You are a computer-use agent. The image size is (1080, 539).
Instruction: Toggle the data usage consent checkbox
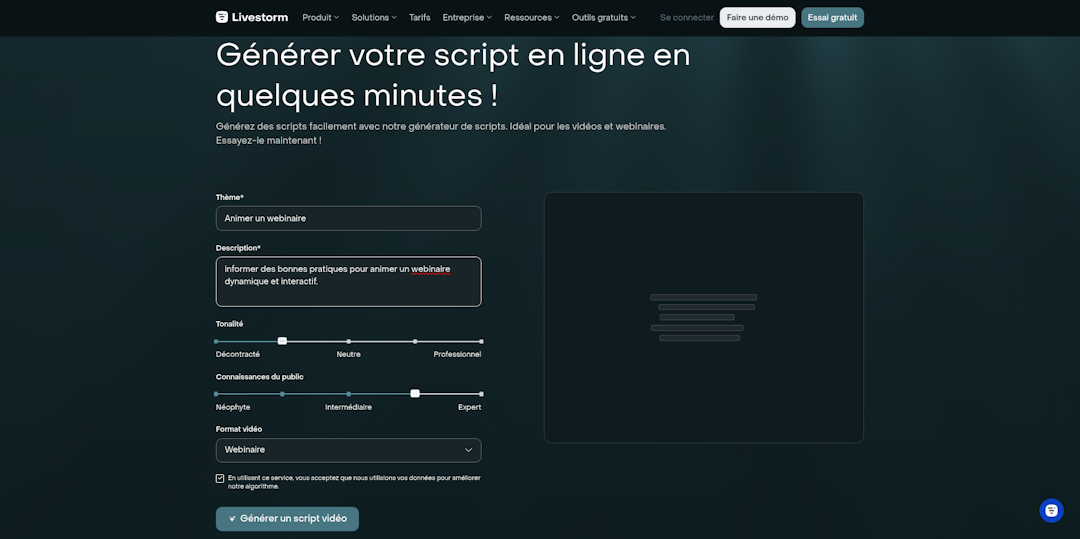coord(220,478)
